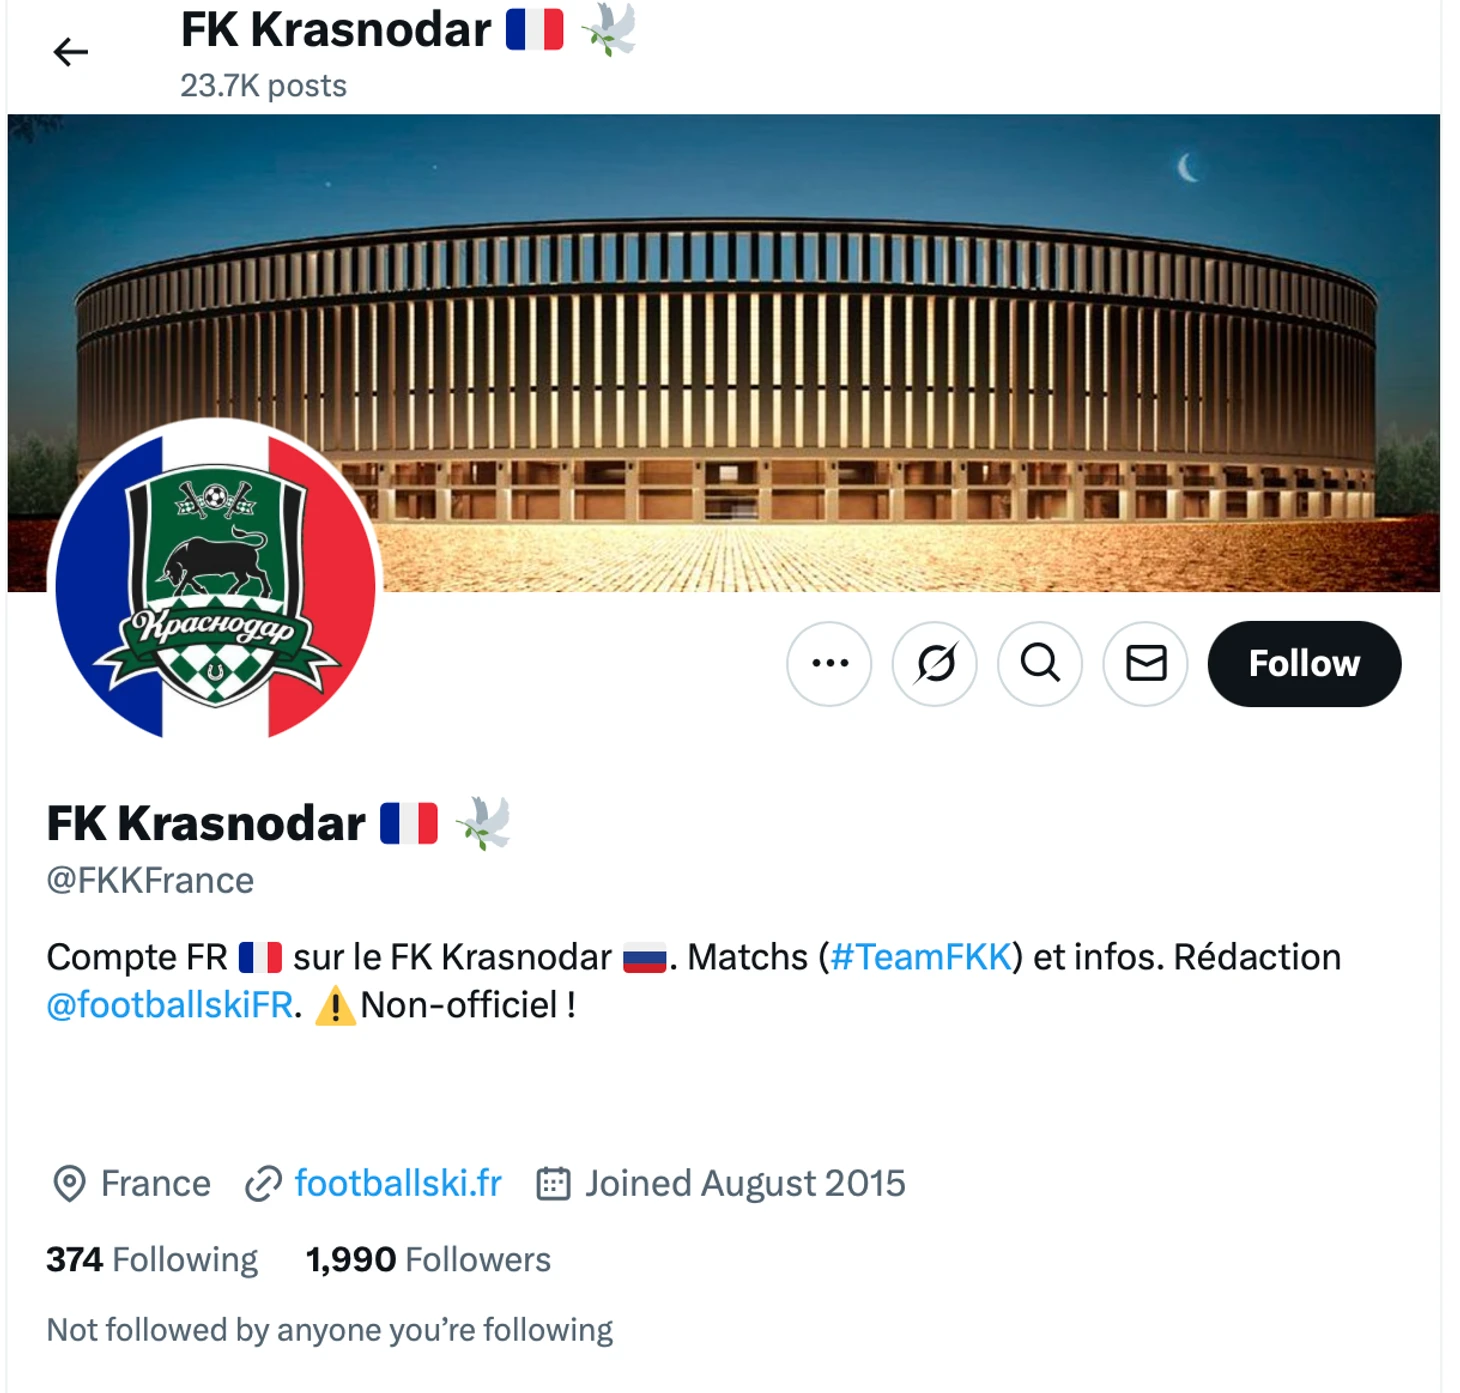Open the footballski.fr website link
The width and height of the screenshot is (1460, 1393).
(x=398, y=1183)
